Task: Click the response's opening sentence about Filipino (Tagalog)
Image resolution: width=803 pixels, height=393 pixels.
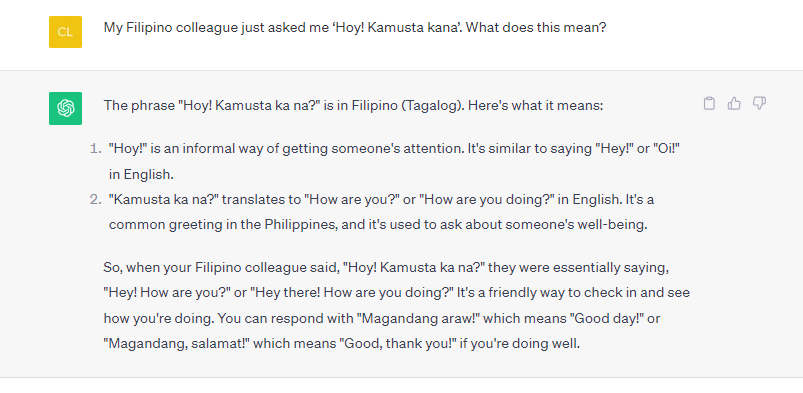Action: click(353, 106)
